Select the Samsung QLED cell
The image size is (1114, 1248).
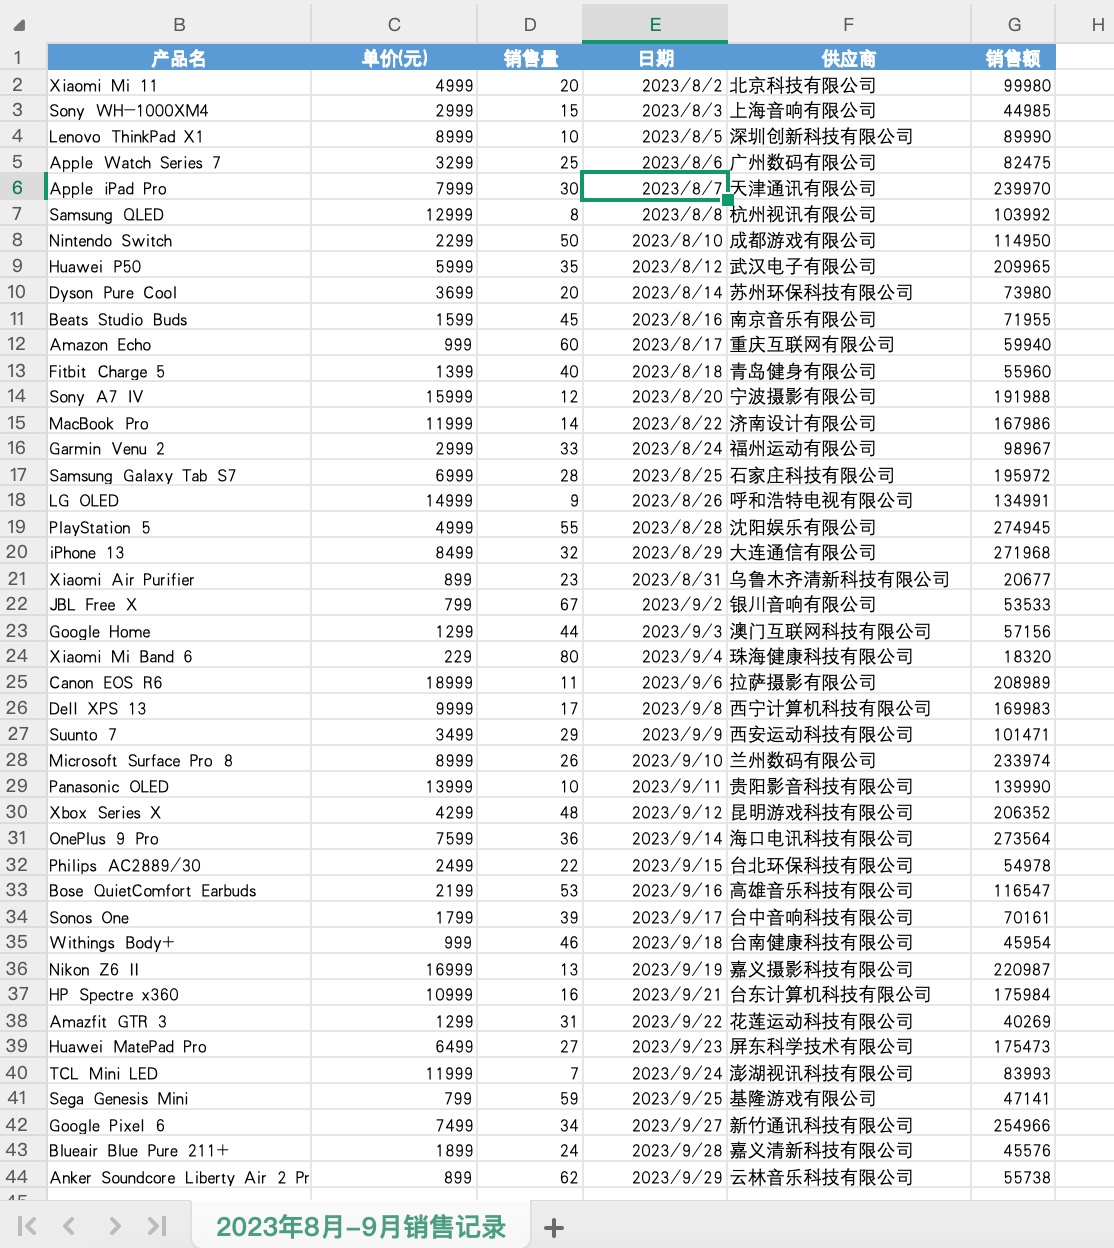(x=179, y=214)
